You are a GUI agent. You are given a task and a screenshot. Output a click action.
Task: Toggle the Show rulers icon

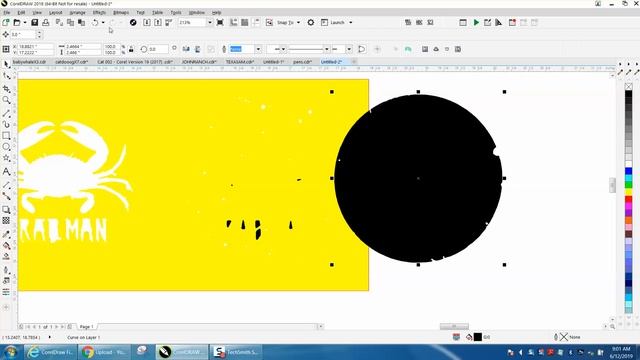tap(233, 22)
